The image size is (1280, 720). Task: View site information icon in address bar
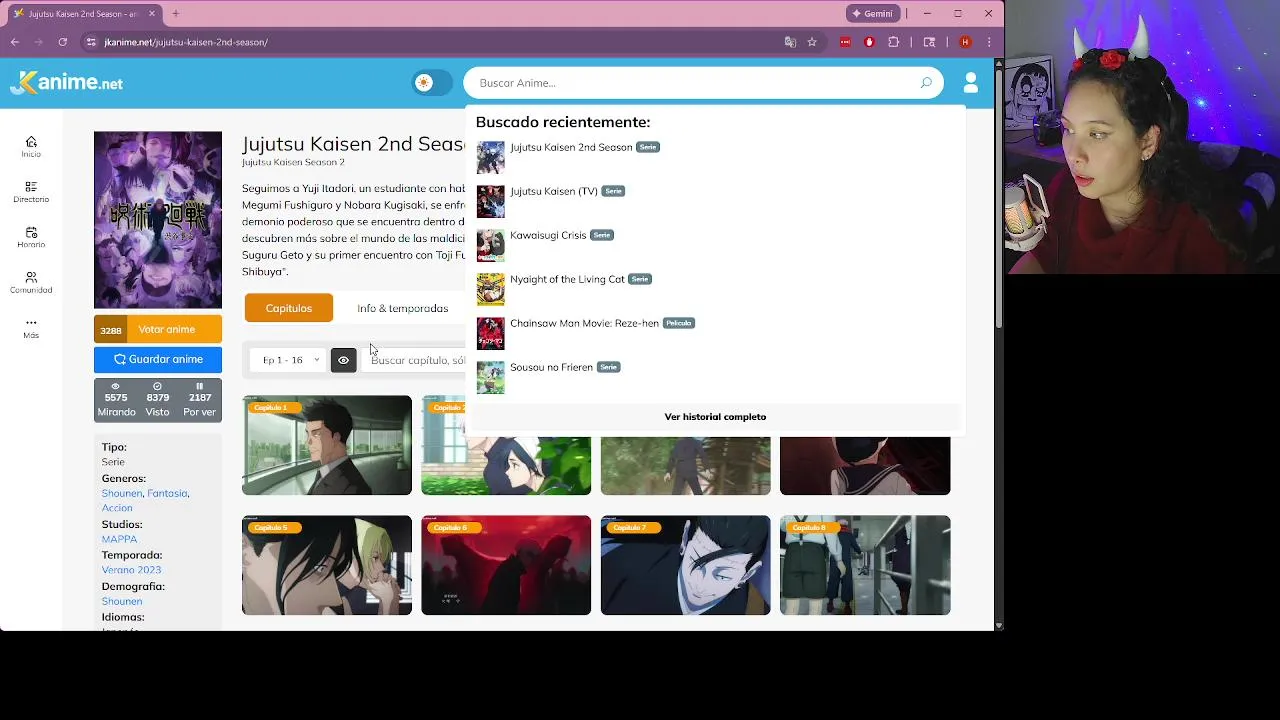(x=91, y=42)
